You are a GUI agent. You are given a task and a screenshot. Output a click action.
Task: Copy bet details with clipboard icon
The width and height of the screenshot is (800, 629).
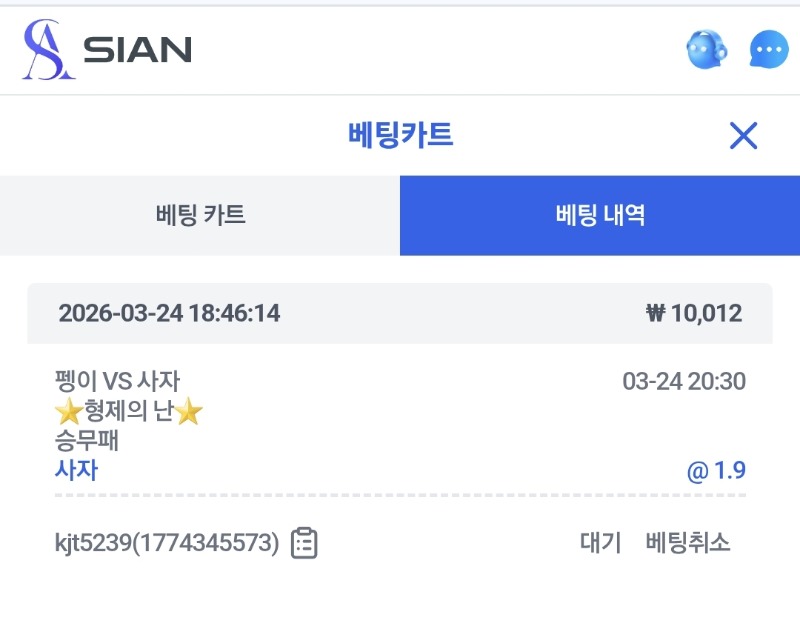tap(304, 543)
